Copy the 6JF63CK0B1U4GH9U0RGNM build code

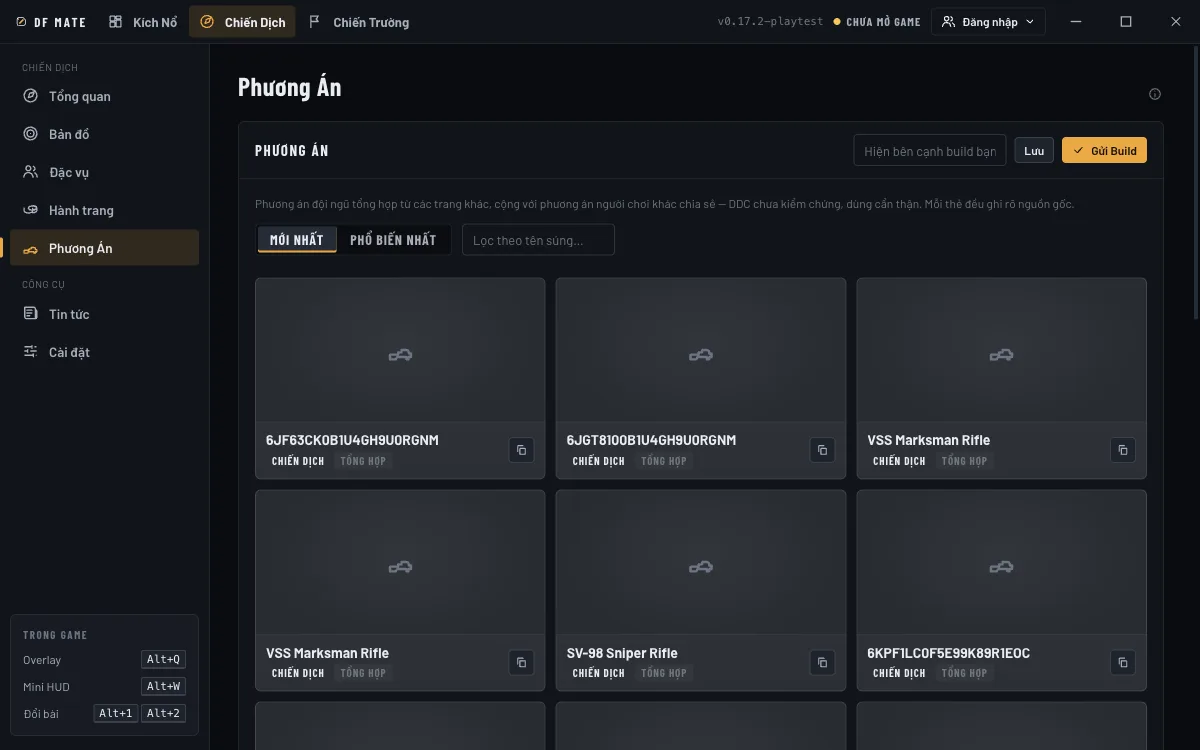[521, 450]
